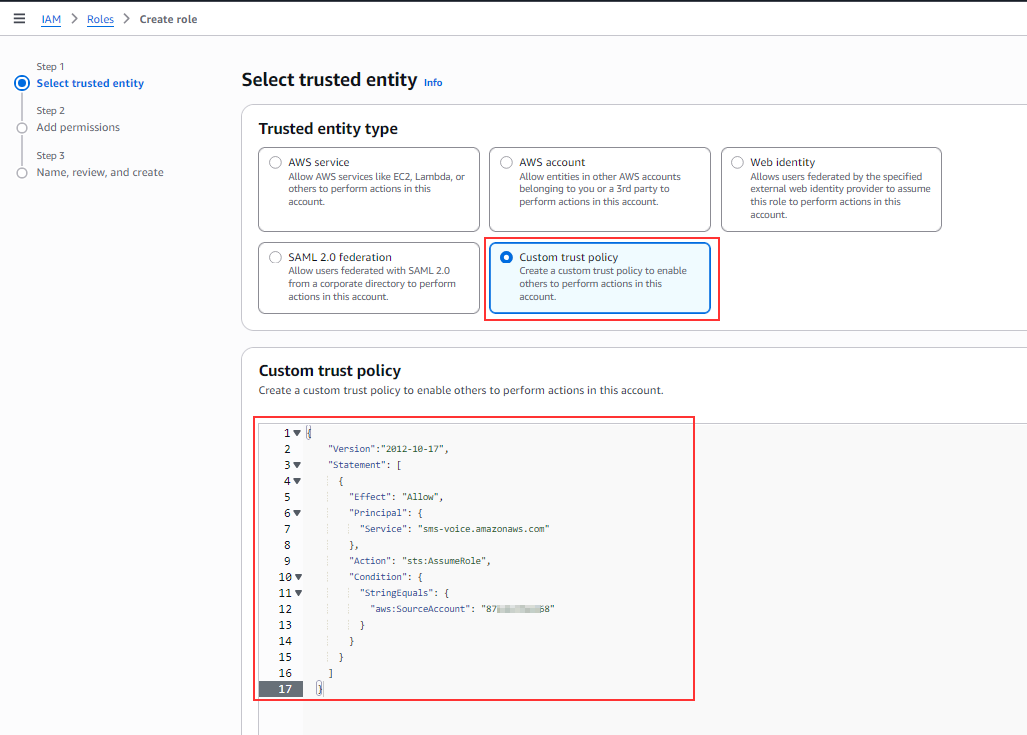Collapse the Statement array on line 3

click(297, 465)
